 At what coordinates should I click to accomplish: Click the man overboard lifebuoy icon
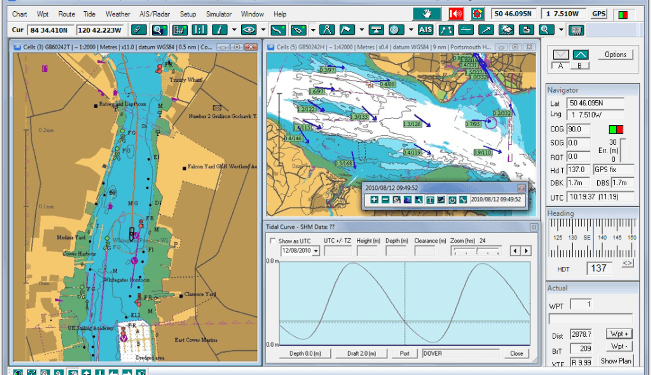[x=477, y=14]
